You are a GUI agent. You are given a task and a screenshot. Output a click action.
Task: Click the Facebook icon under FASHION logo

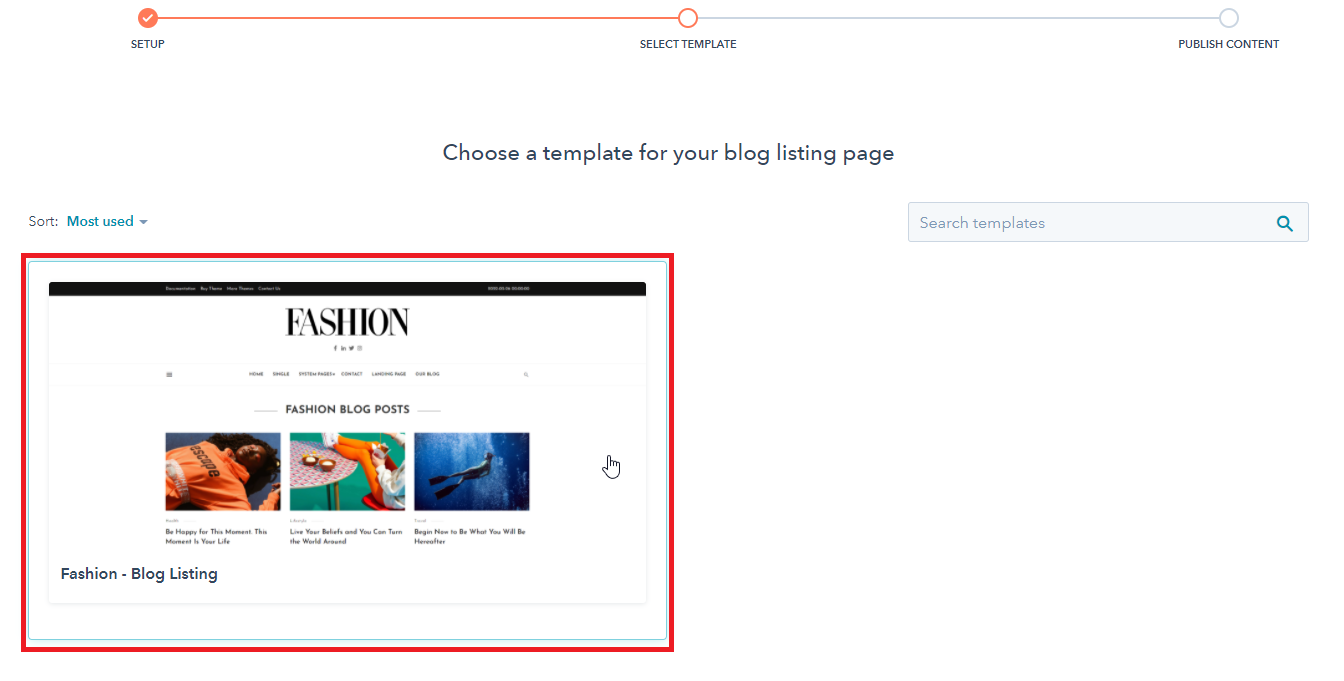tap(335, 348)
